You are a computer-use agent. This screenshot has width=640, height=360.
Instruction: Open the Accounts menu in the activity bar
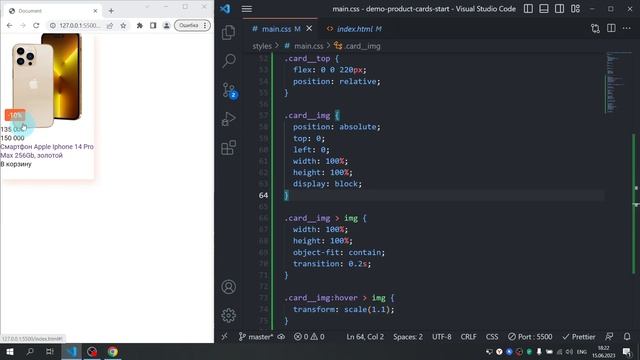[x=229, y=287]
